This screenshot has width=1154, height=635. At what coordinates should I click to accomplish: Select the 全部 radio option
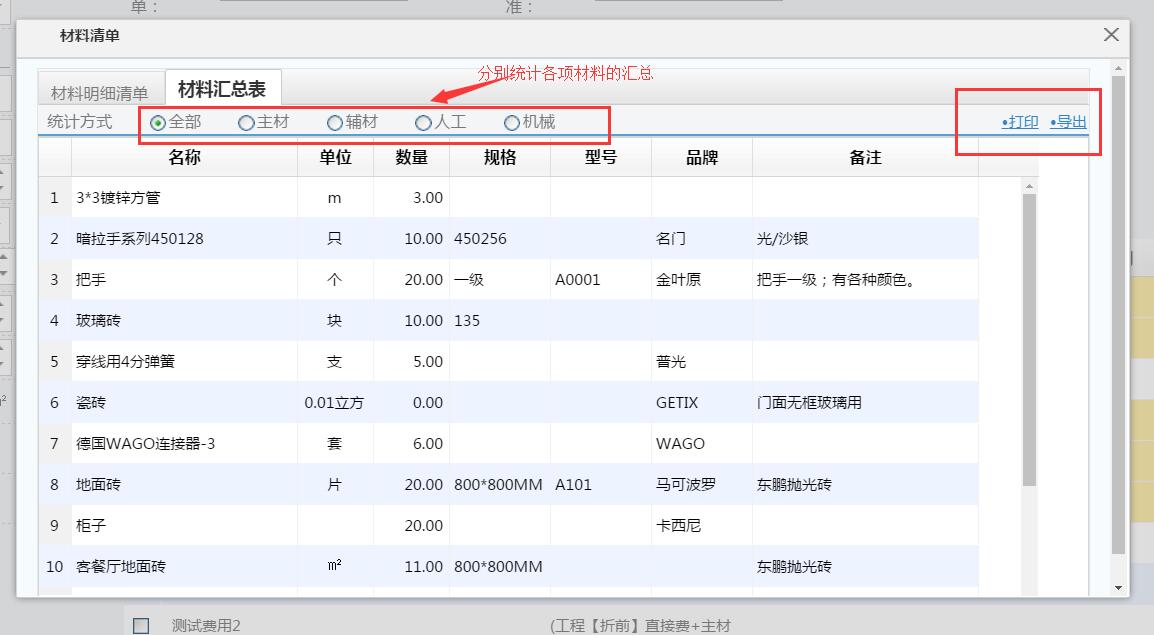(x=158, y=123)
